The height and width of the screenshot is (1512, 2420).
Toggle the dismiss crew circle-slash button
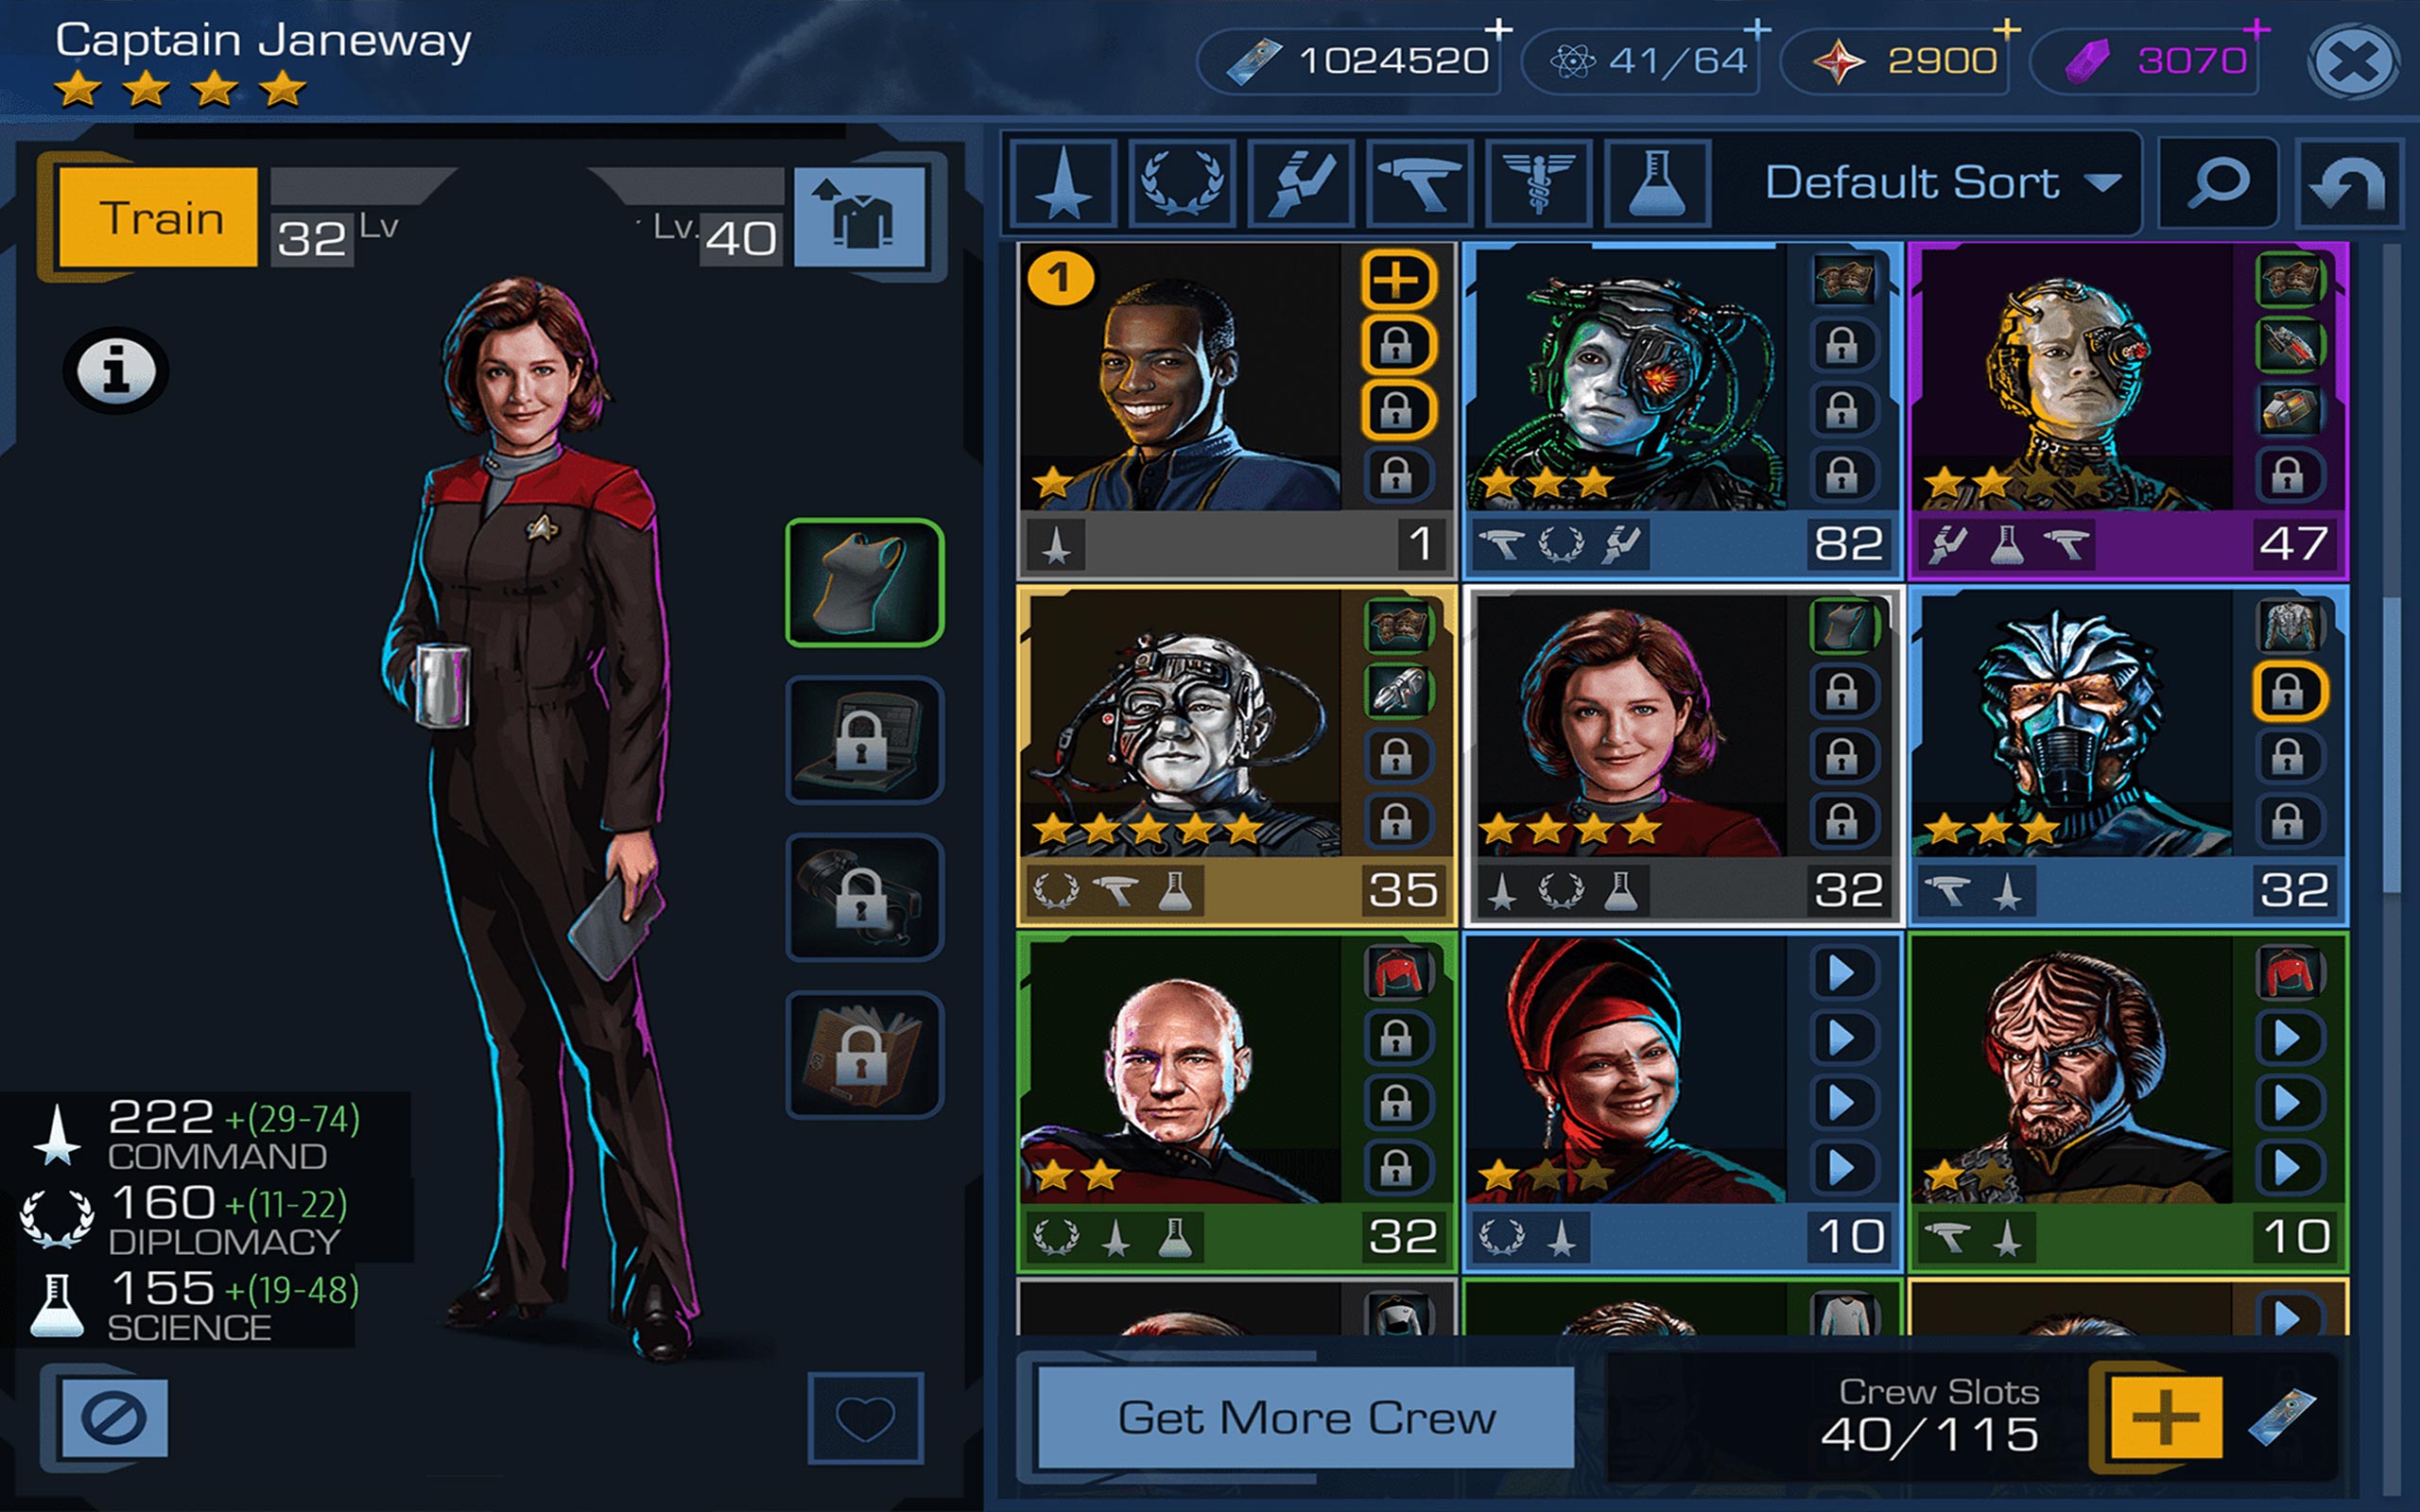coord(114,1418)
